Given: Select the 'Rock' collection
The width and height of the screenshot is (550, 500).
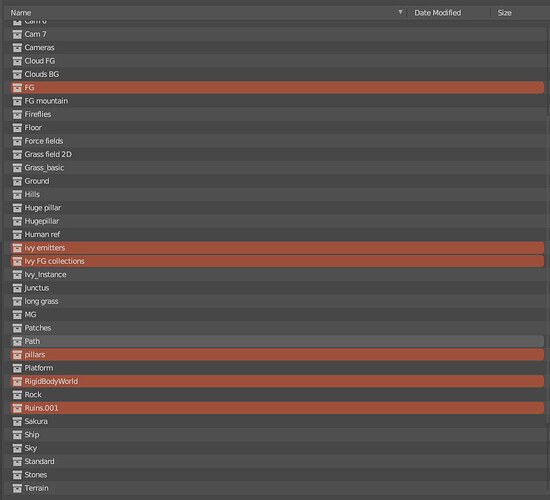Looking at the screenshot, I should (277, 395).
